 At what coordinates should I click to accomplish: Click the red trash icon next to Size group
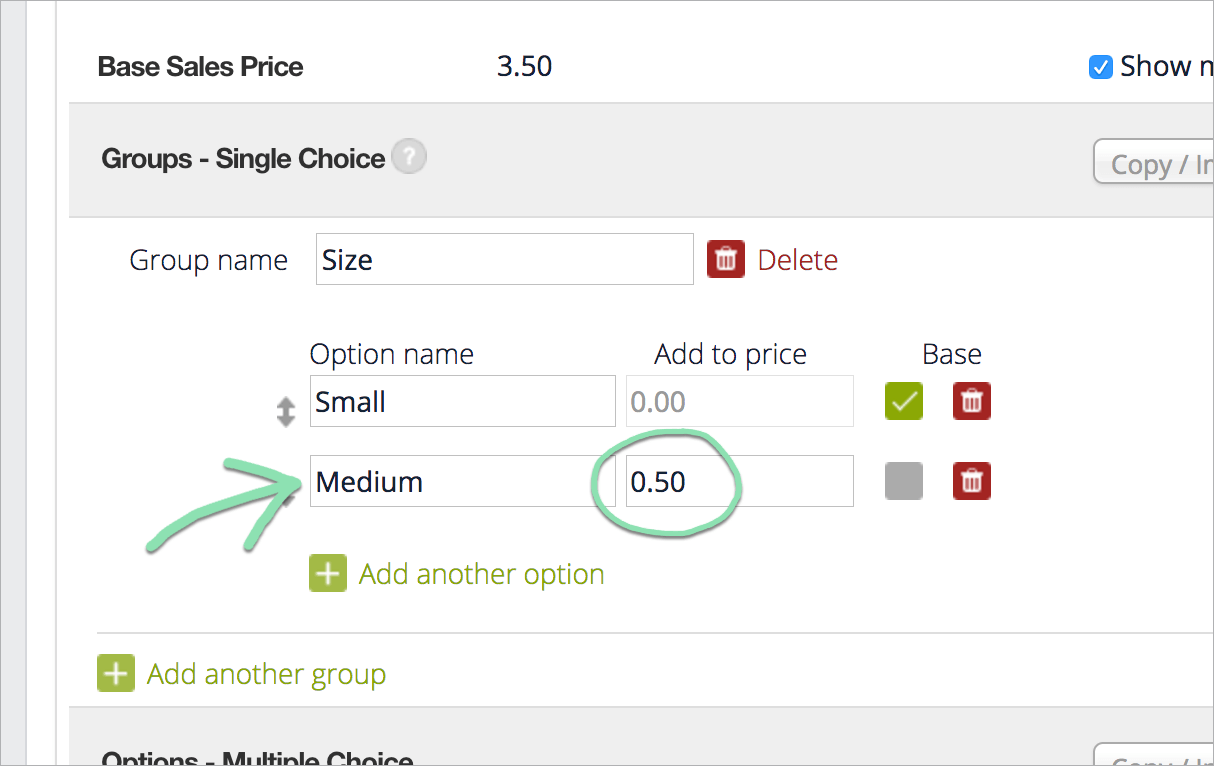click(x=726, y=260)
